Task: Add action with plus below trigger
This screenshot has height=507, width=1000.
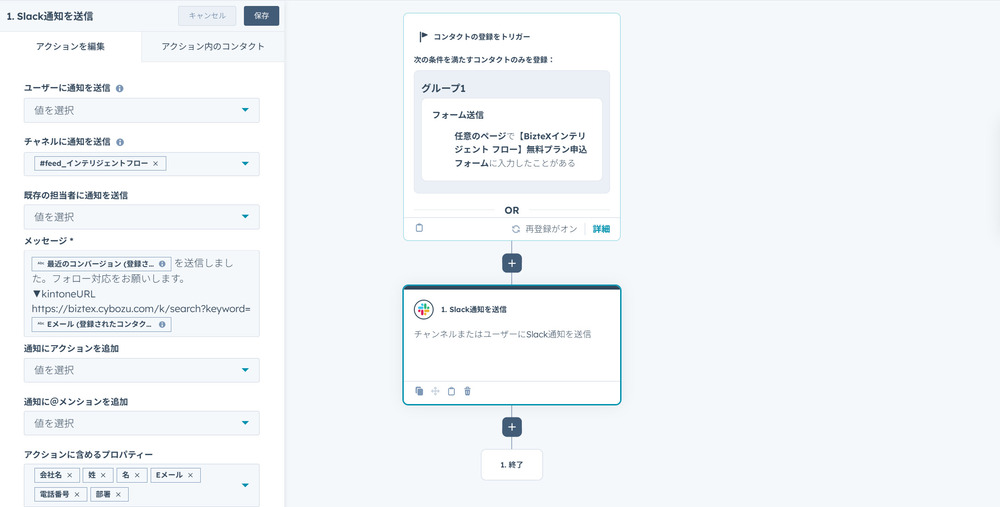Action: (511, 263)
